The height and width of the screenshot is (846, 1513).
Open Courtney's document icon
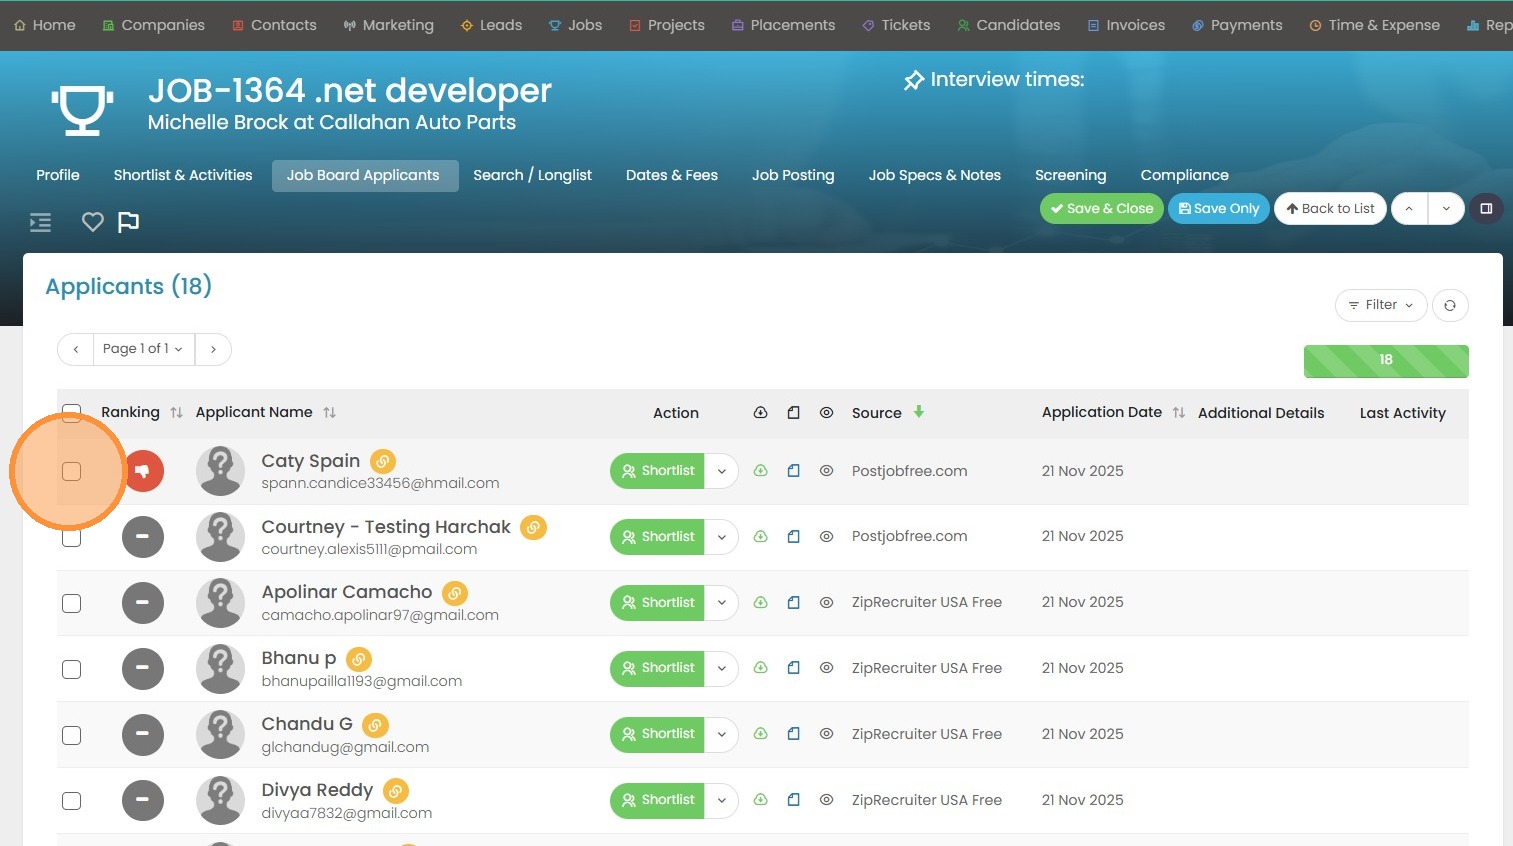click(793, 537)
